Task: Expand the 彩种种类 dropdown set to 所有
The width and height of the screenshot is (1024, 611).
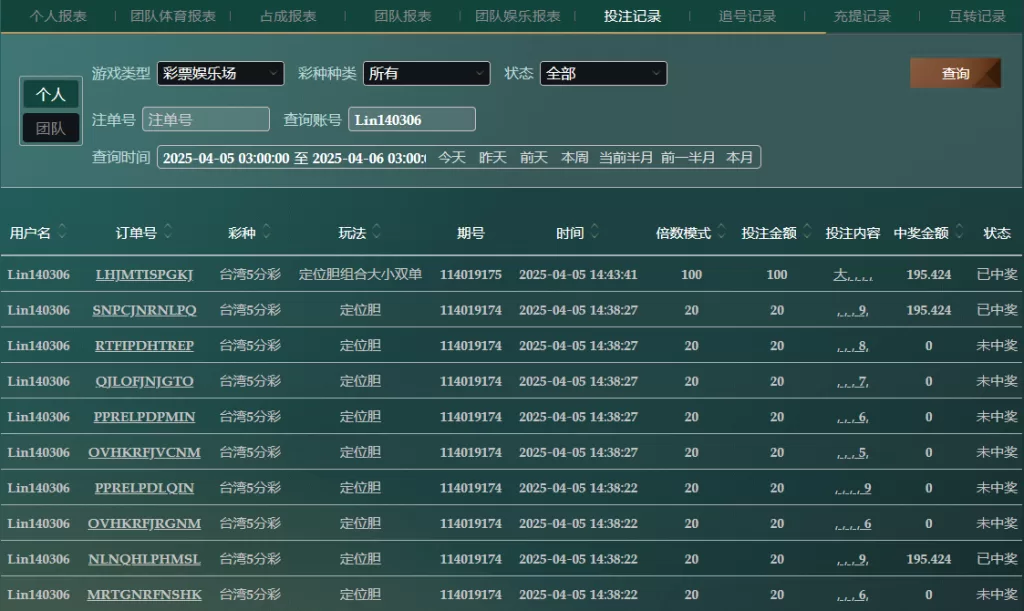Action: (x=426, y=73)
